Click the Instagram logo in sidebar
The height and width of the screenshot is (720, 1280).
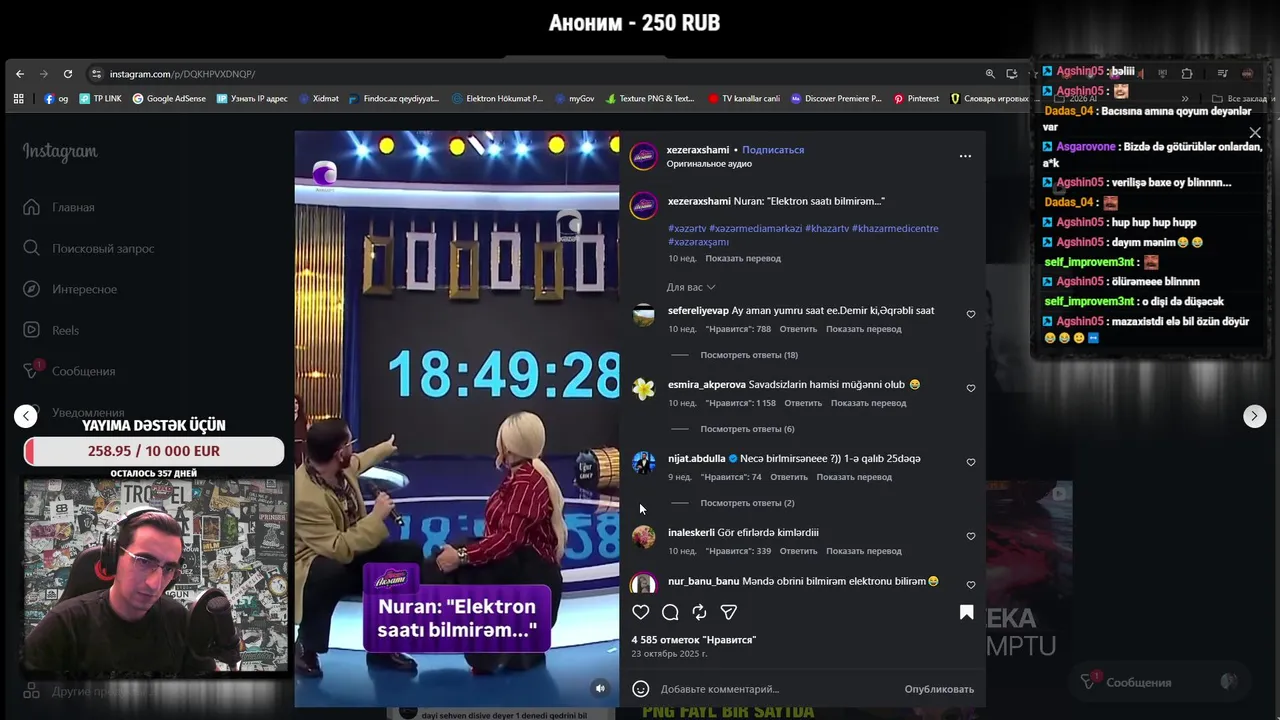(60, 152)
